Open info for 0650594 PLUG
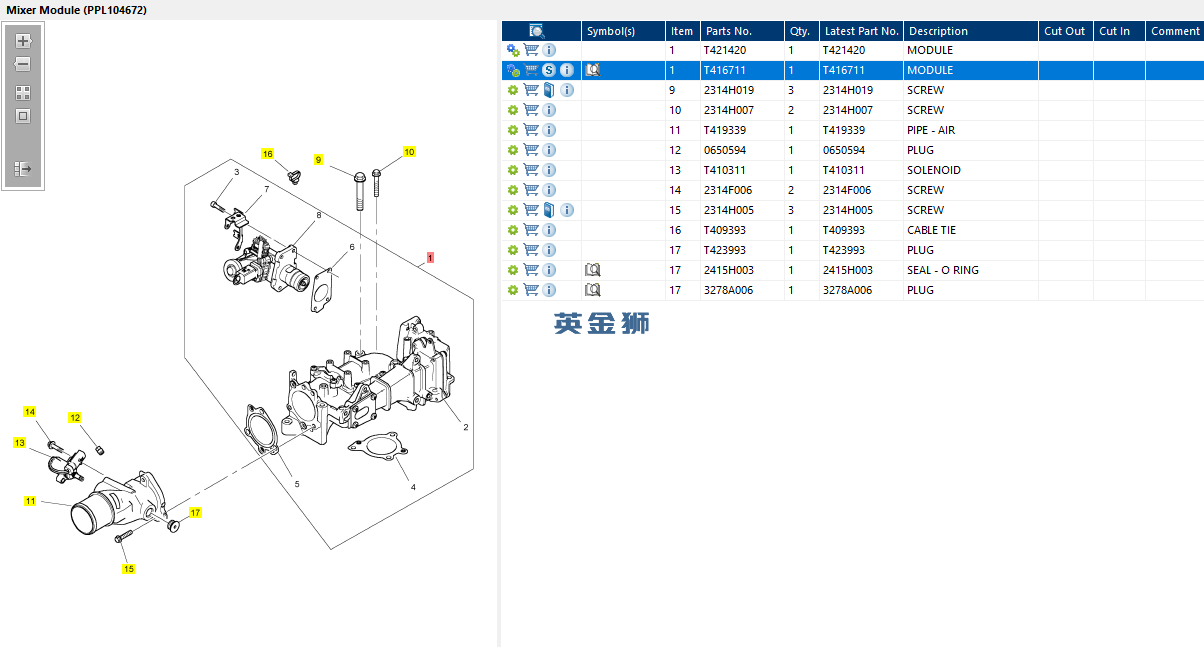The width and height of the screenshot is (1204, 647). pyautogui.click(x=549, y=150)
